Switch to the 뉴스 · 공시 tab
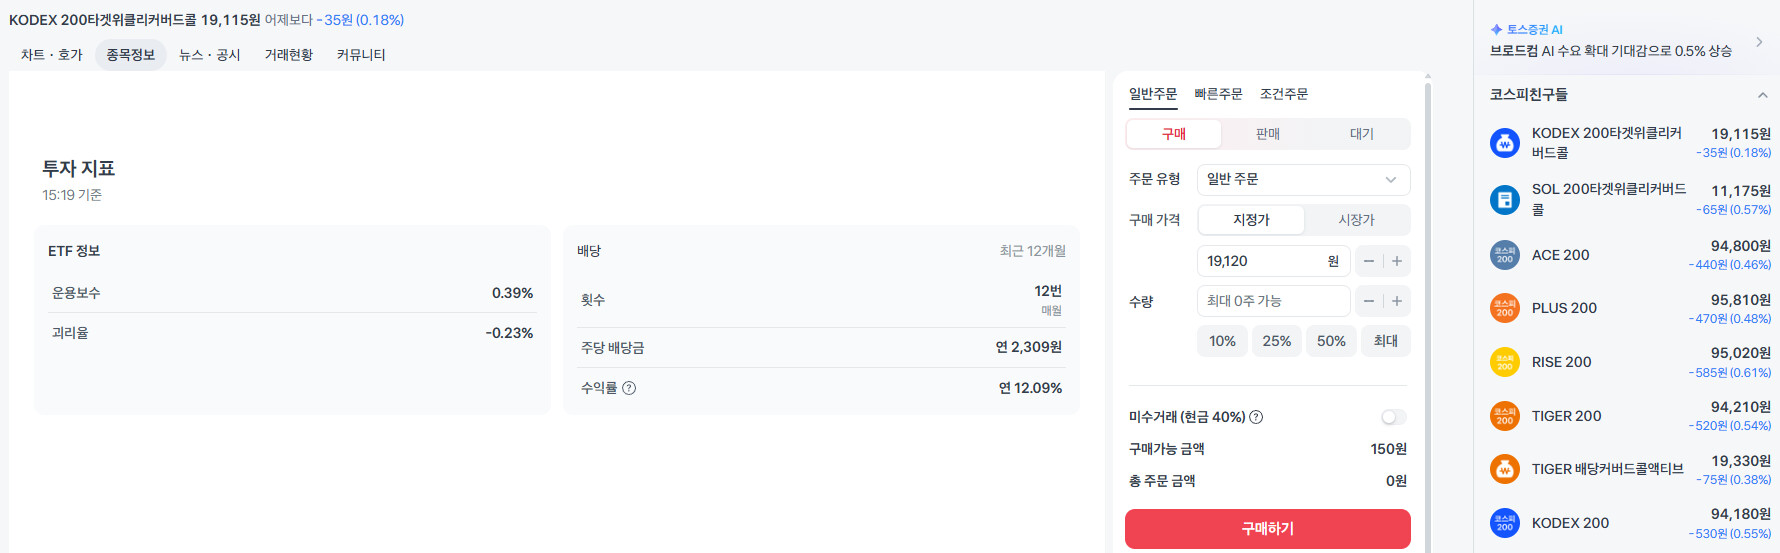This screenshot has height=553, width=1780. coord(210,55)
